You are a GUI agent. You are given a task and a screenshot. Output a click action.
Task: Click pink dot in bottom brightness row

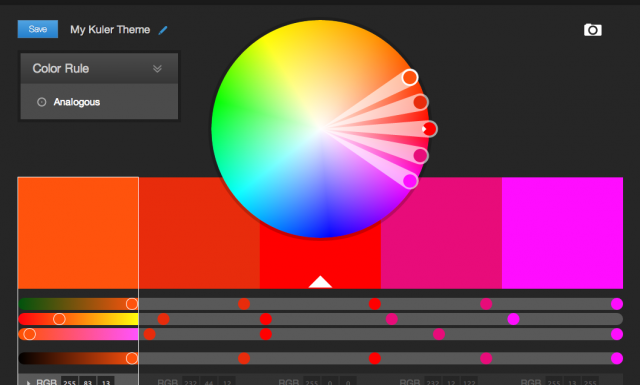[486, 358]
